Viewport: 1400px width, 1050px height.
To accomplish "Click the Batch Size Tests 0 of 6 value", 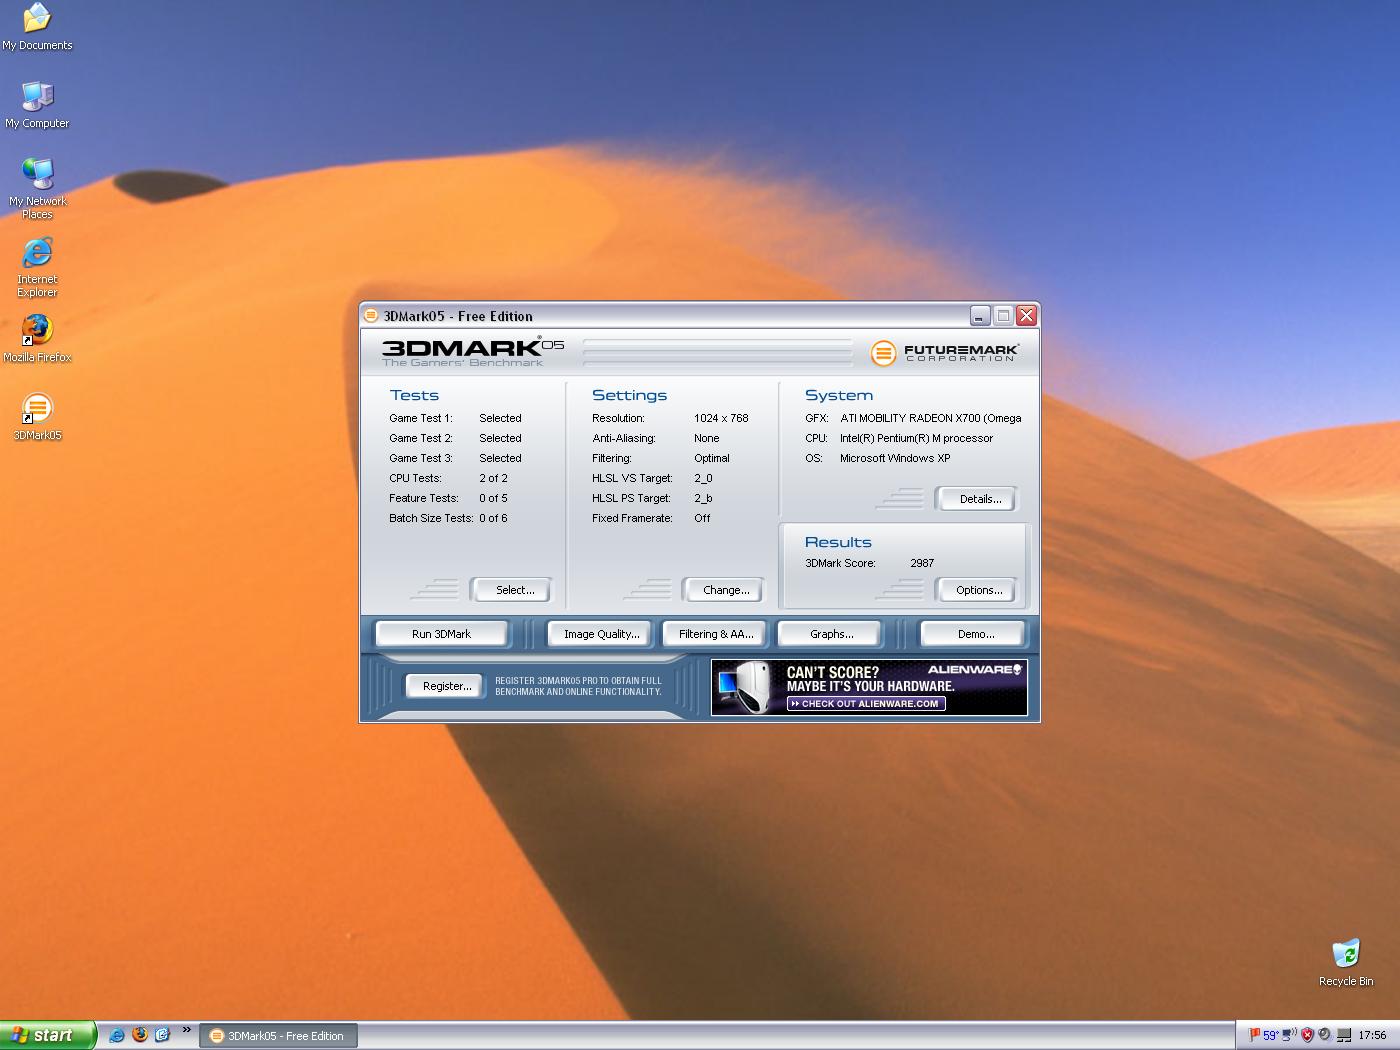I will click(x=493, y=518).
